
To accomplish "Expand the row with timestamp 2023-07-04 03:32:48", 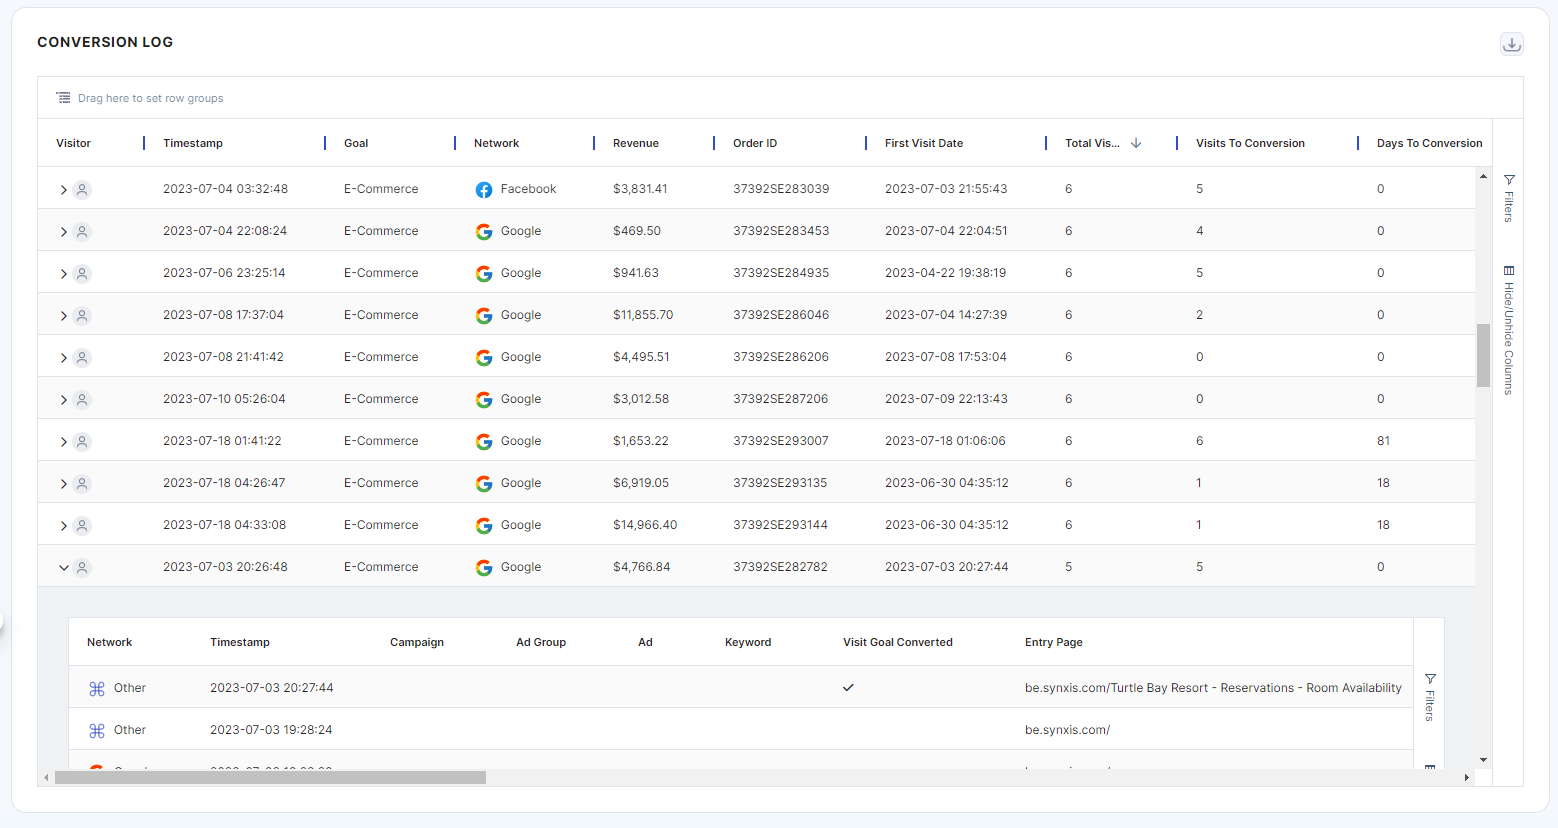I will click(x=63, y=190).
